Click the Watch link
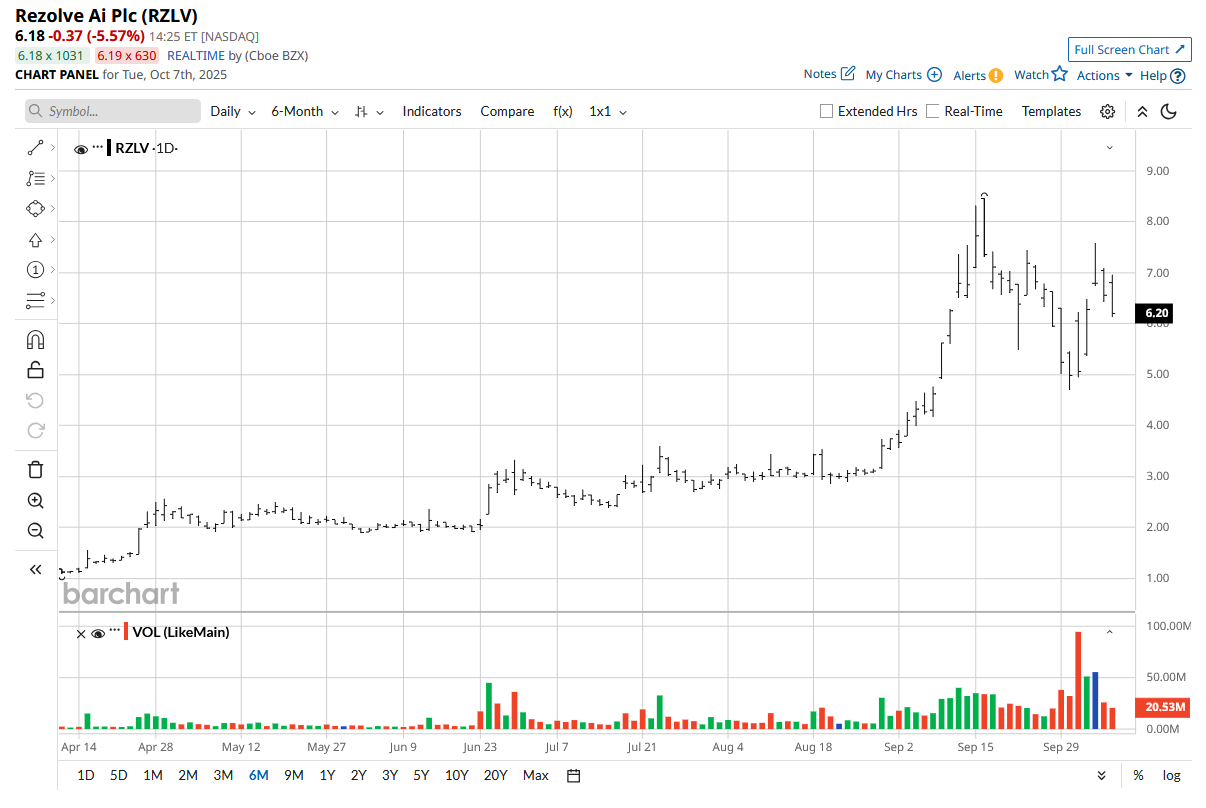This screenshot has width=1206, height=808. click(x=1031, y=75)
